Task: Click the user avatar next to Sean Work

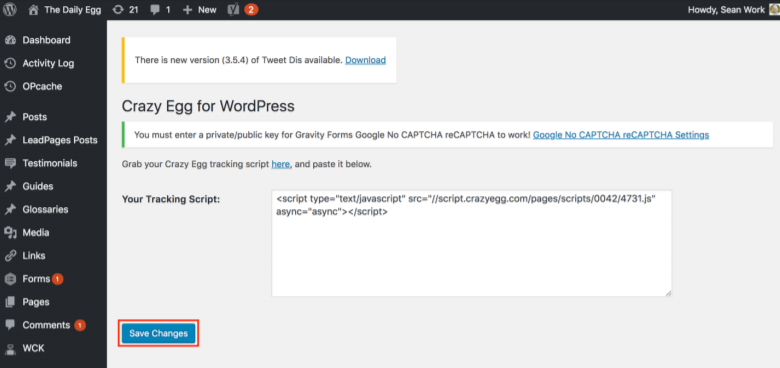Action: 774,9
